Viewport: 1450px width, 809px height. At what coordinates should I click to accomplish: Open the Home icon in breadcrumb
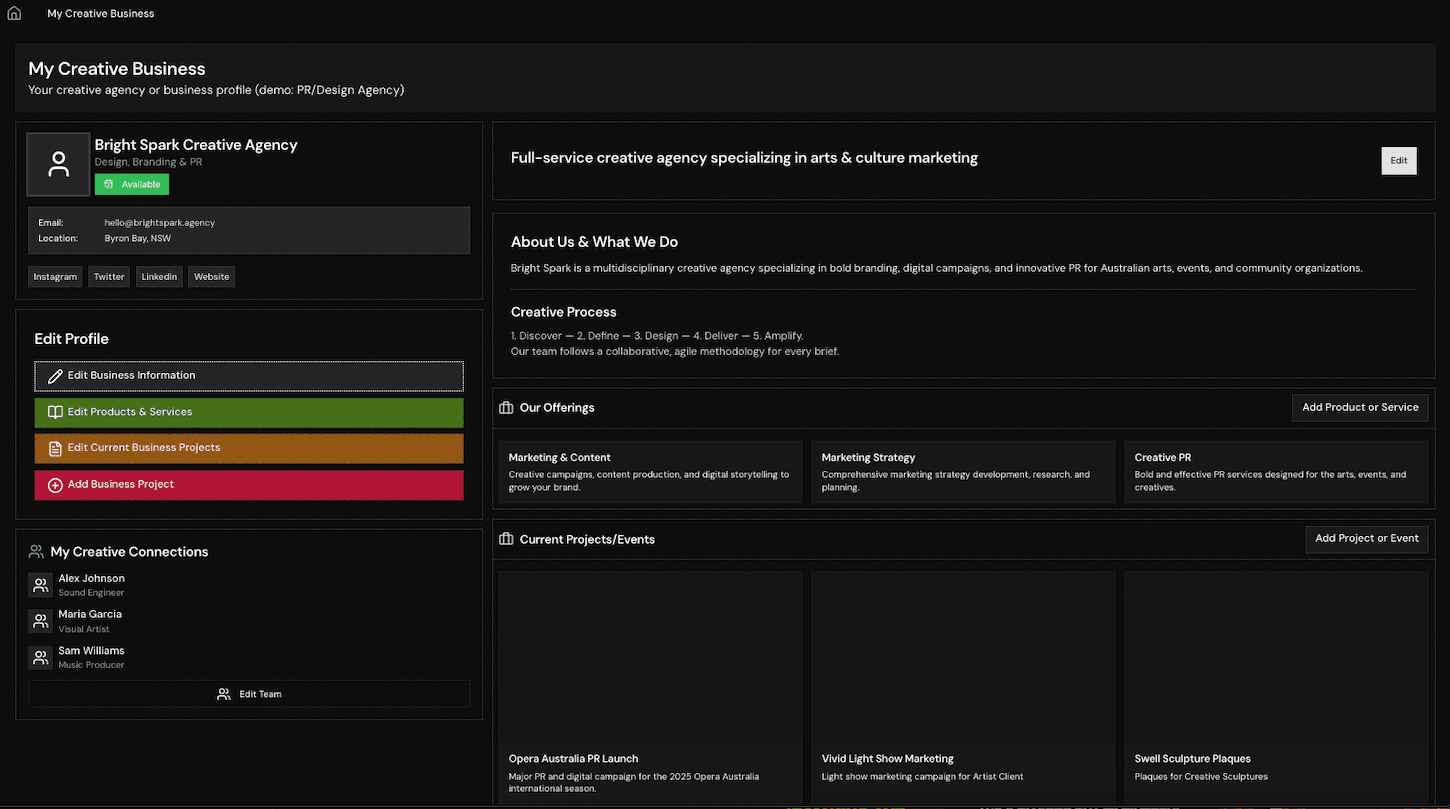pos(14,14)
